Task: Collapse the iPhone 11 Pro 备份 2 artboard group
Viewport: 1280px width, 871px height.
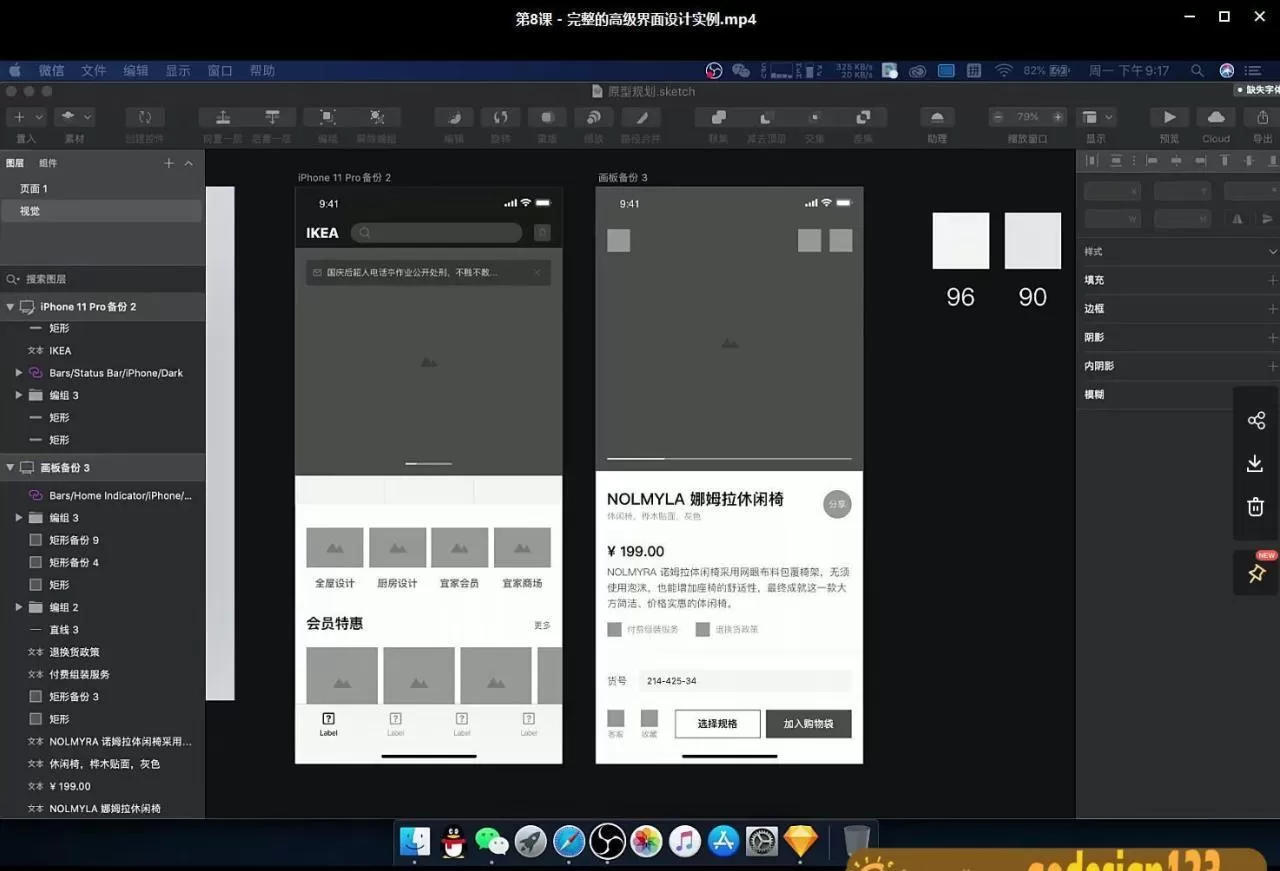Action: click(11, 307)
